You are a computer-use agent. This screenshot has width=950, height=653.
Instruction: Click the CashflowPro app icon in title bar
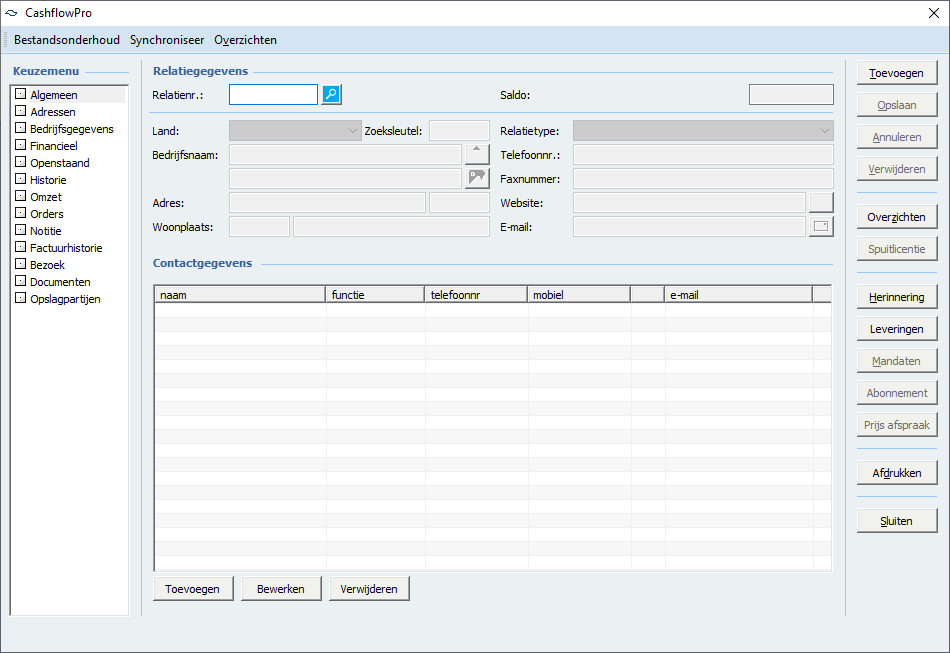point(12,13)
